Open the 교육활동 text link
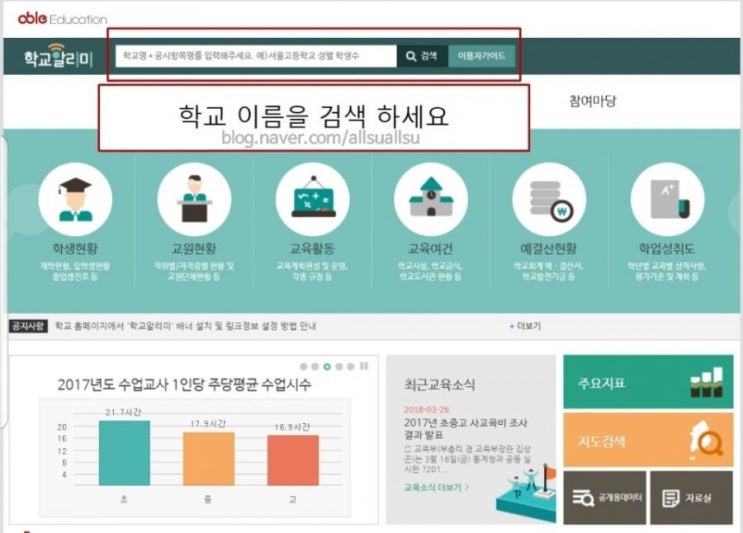 pos(312,249)
